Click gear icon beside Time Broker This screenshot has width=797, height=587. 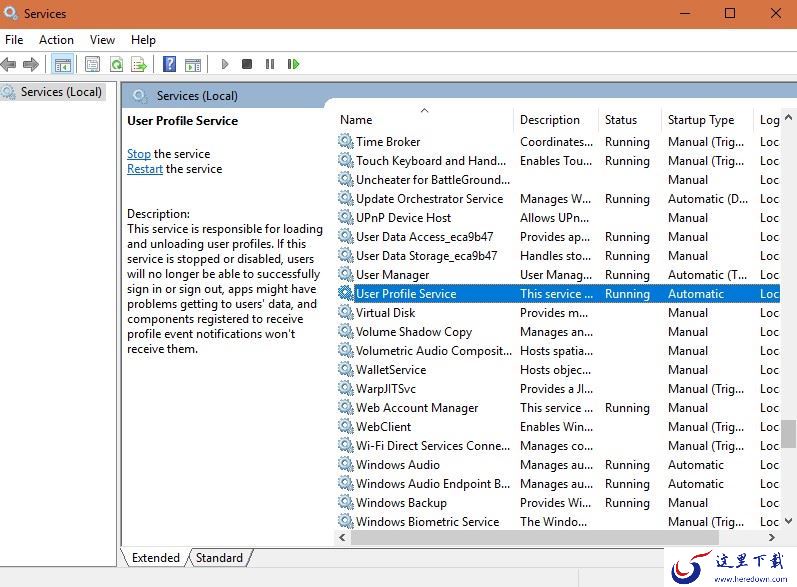[x=346, y=141]
